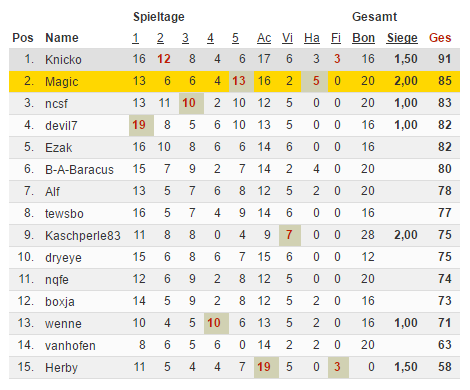Click devil7's highlighted 19 score cell
Image resolution: width=470 pixels, height=390 pixels.
[x=141, y=125]
